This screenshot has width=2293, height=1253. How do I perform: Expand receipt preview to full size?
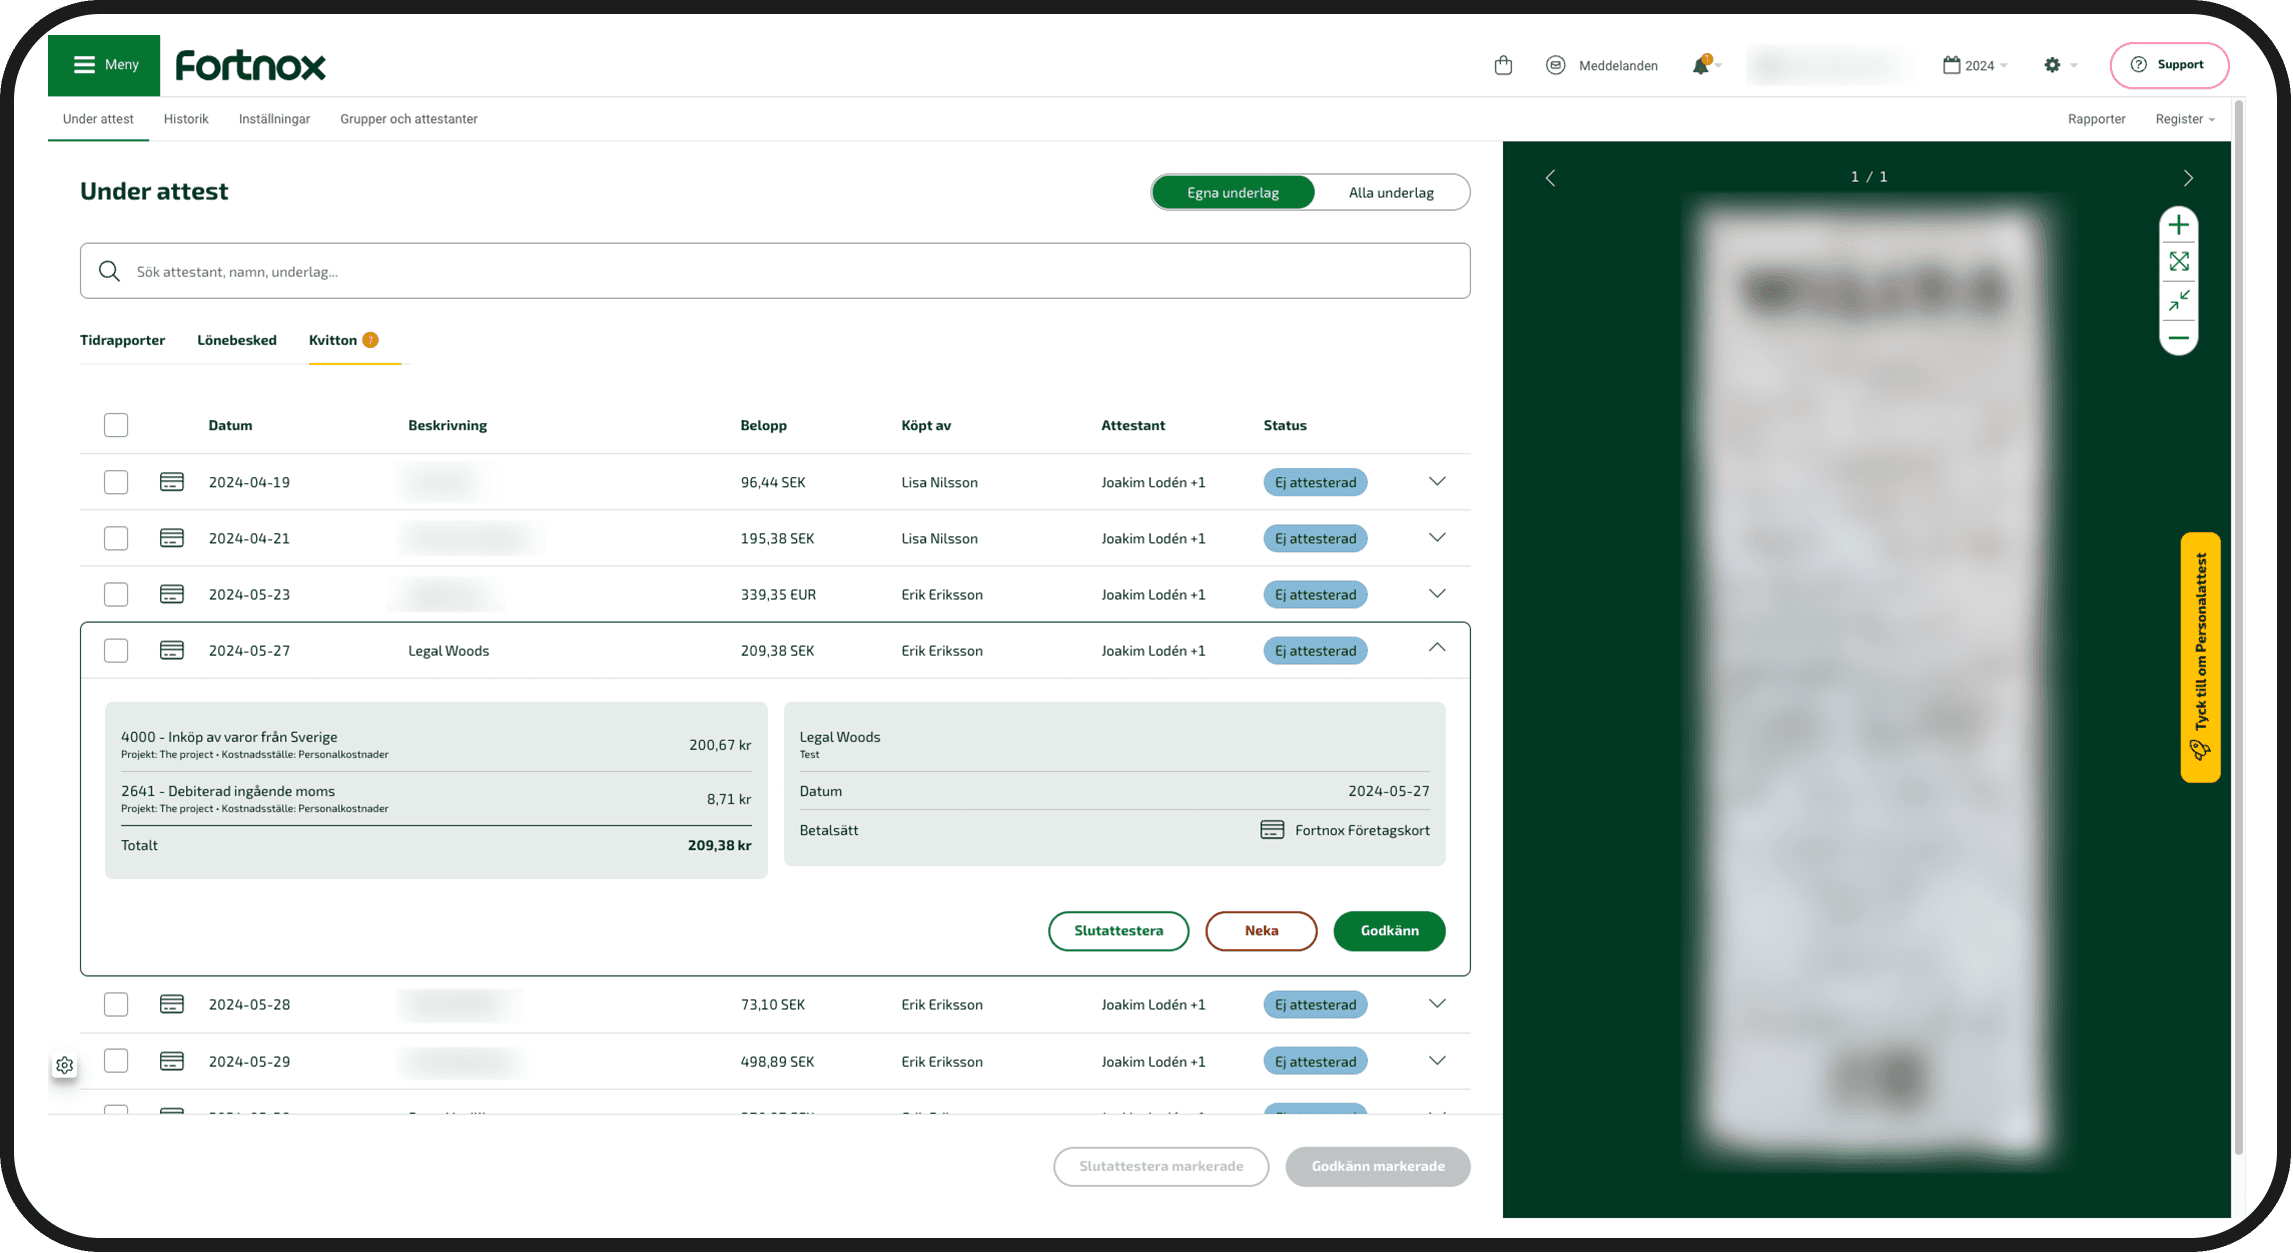pos(2178,262)
